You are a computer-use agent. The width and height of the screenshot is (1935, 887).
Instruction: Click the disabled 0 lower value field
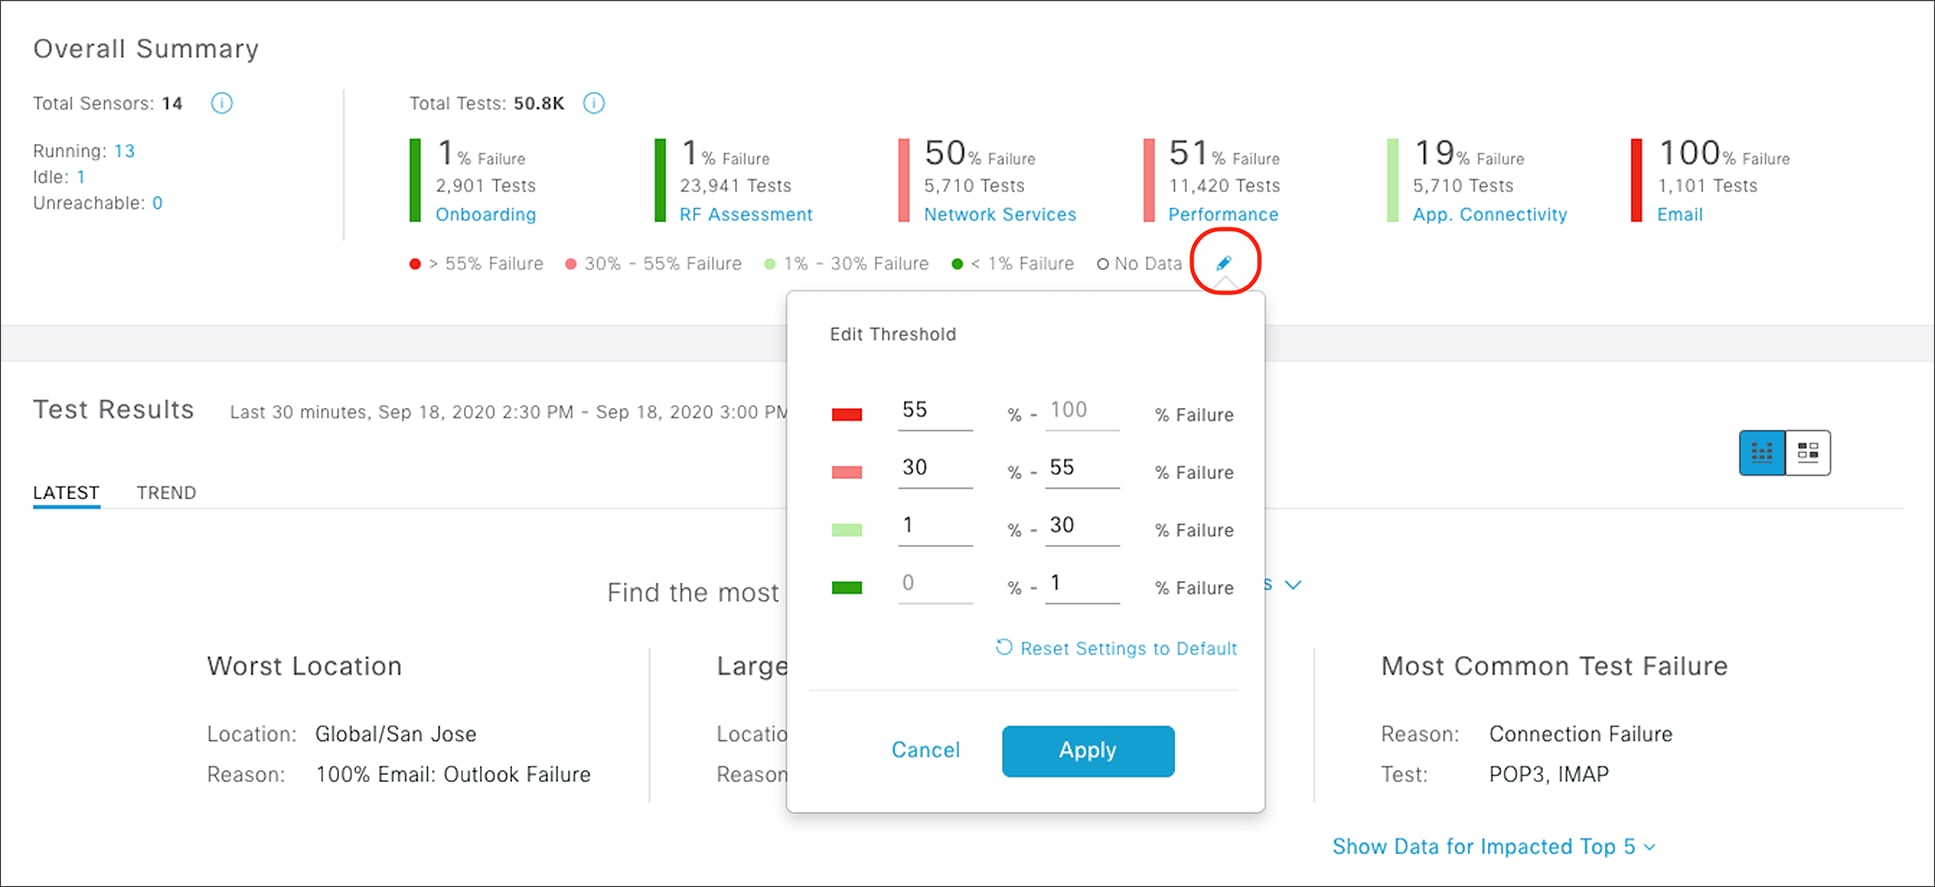tap(935, 584)
